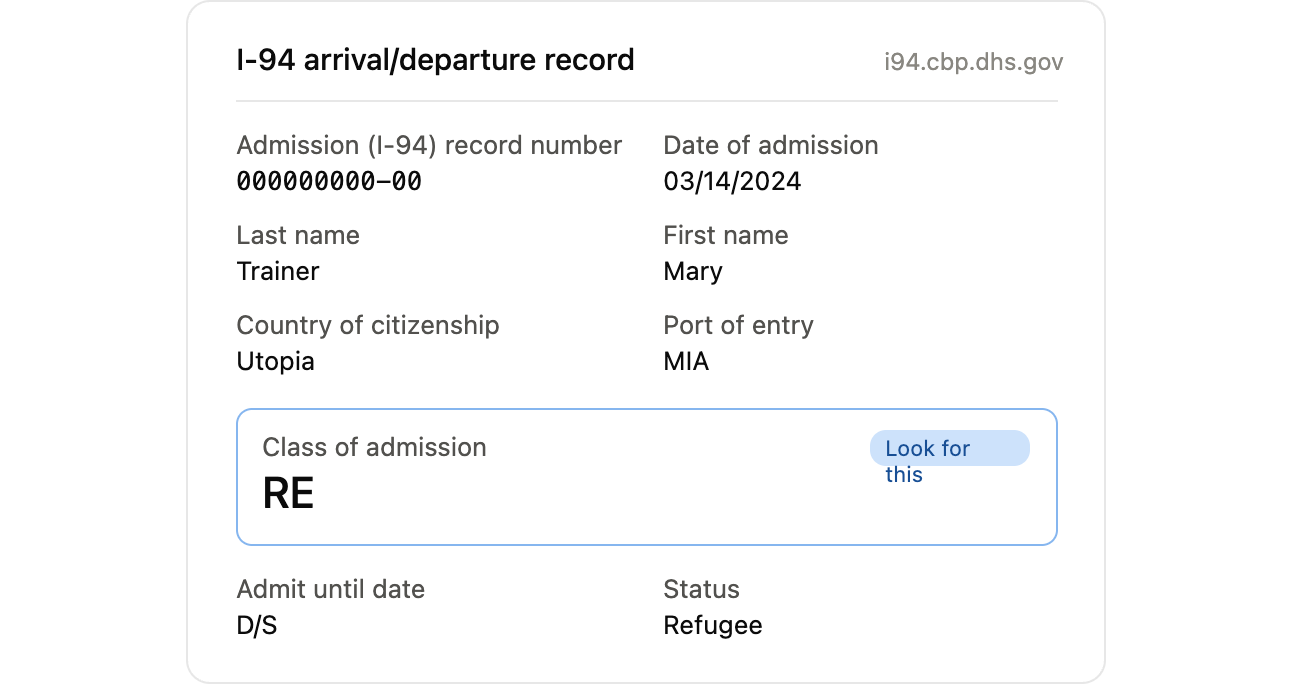
Task: Click the Country of citizenship label
Action: click(x=368, y=325)
